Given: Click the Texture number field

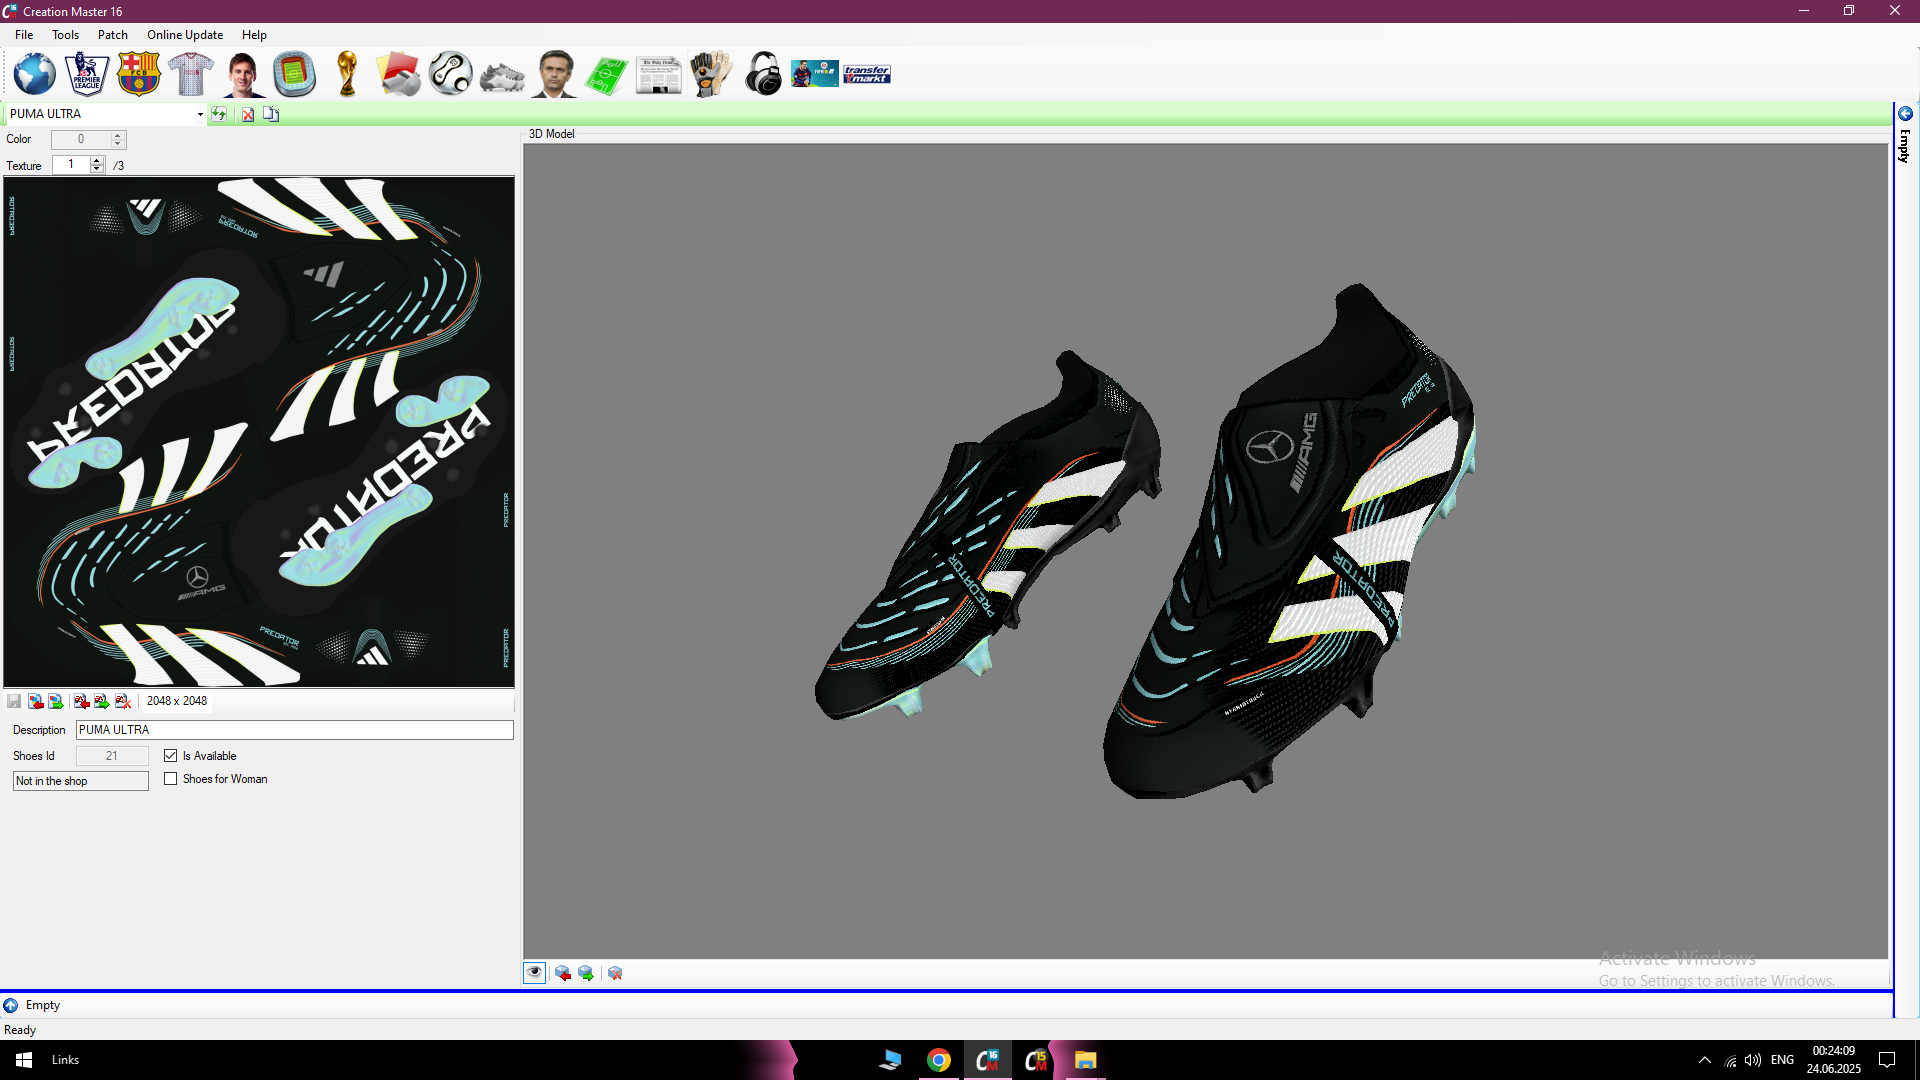Looking at the screenshot, I should point(71,165).
